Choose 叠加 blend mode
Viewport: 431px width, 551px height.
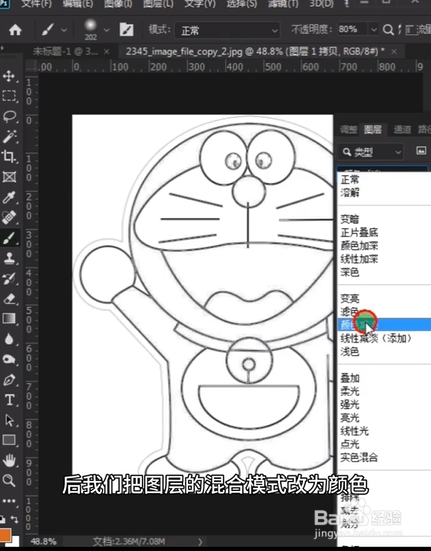[x=384, y=378]
